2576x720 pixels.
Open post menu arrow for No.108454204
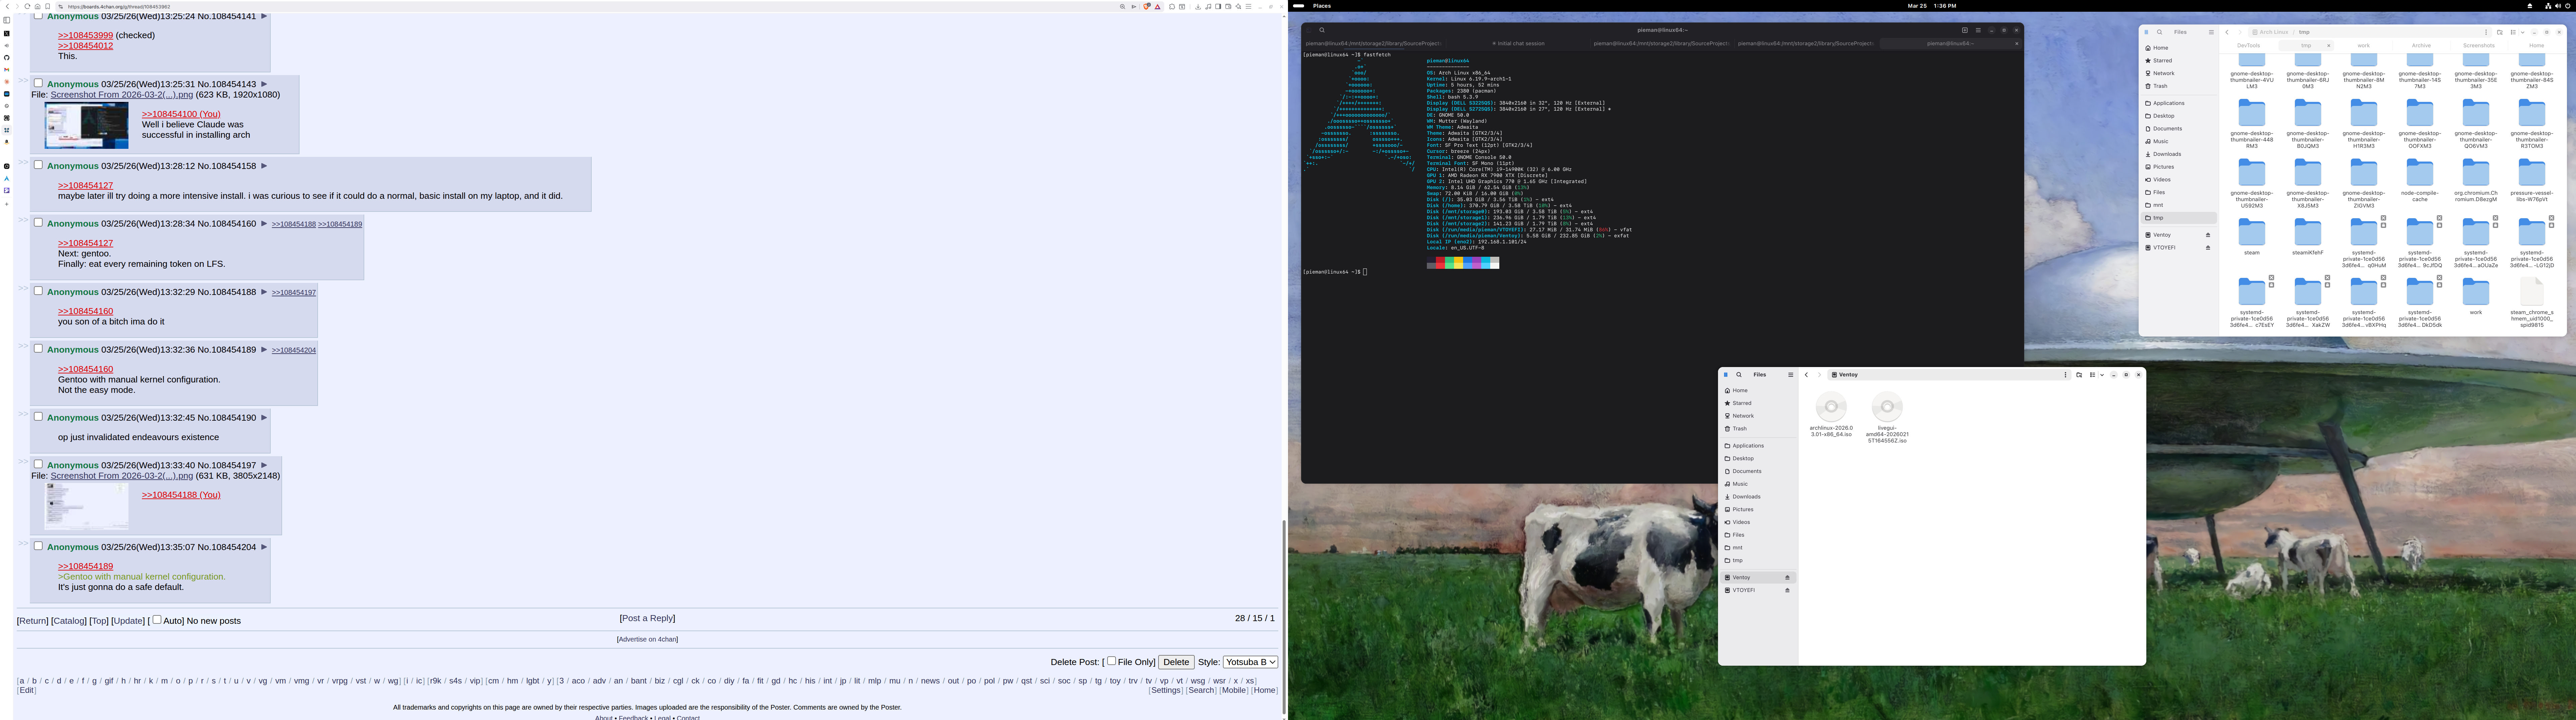[264, 547]
